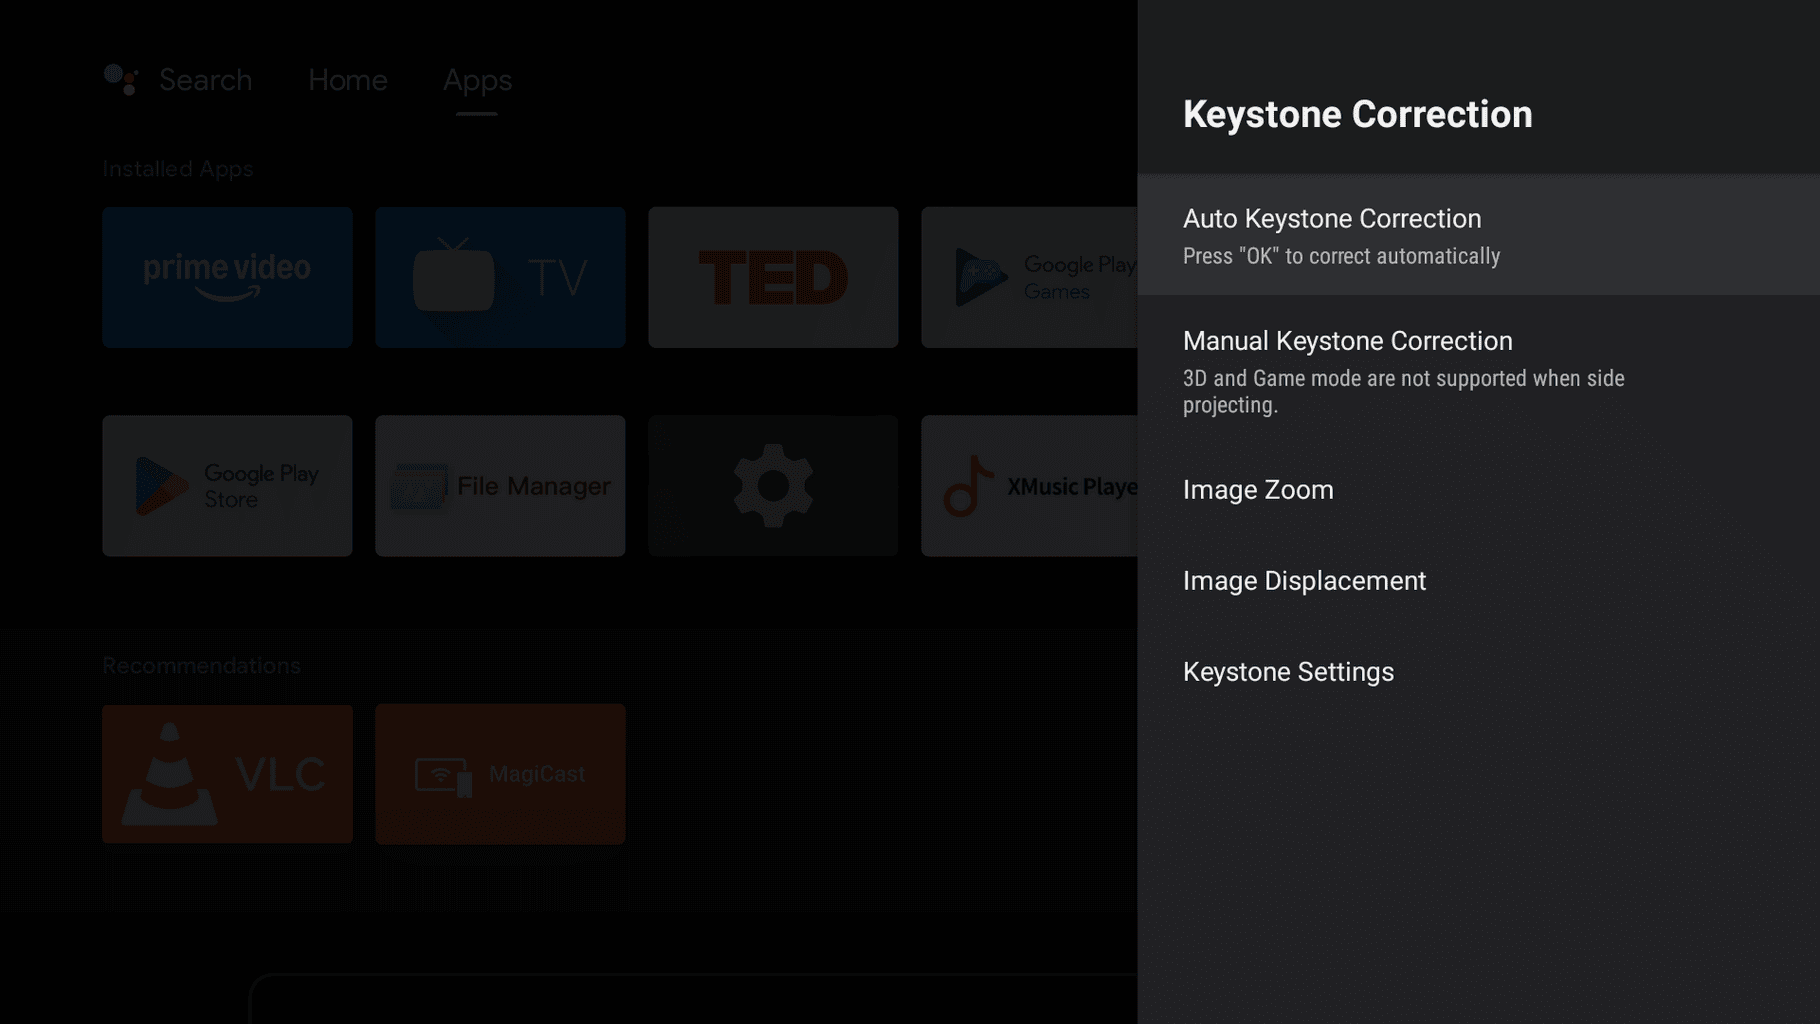
Task: Launch the XMusic Player app
Action: (1028, 486)
